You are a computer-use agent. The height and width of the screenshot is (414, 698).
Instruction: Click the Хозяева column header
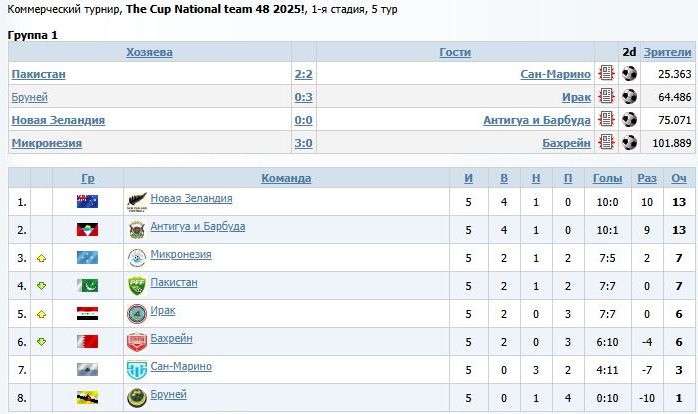tap(150, 52)
